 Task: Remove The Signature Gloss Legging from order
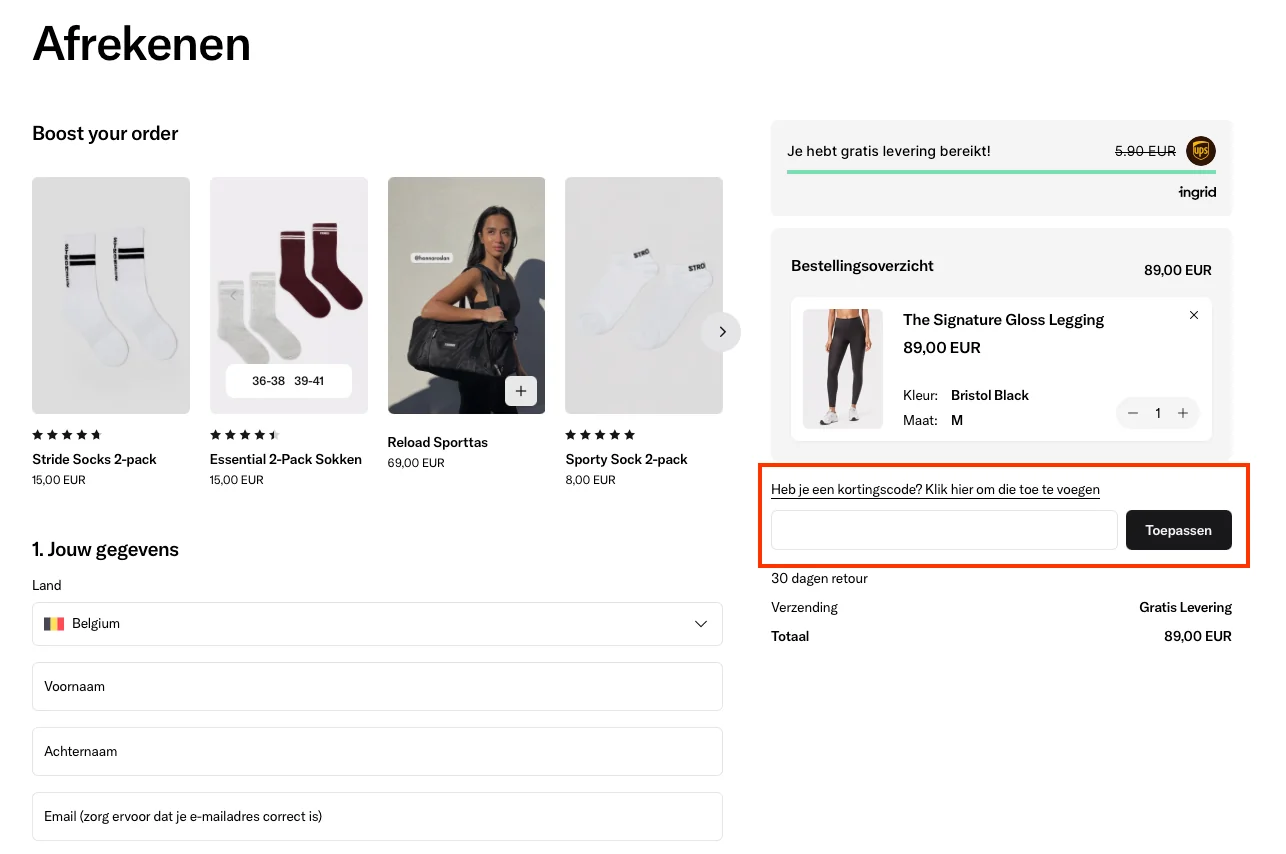point(1193,315)
